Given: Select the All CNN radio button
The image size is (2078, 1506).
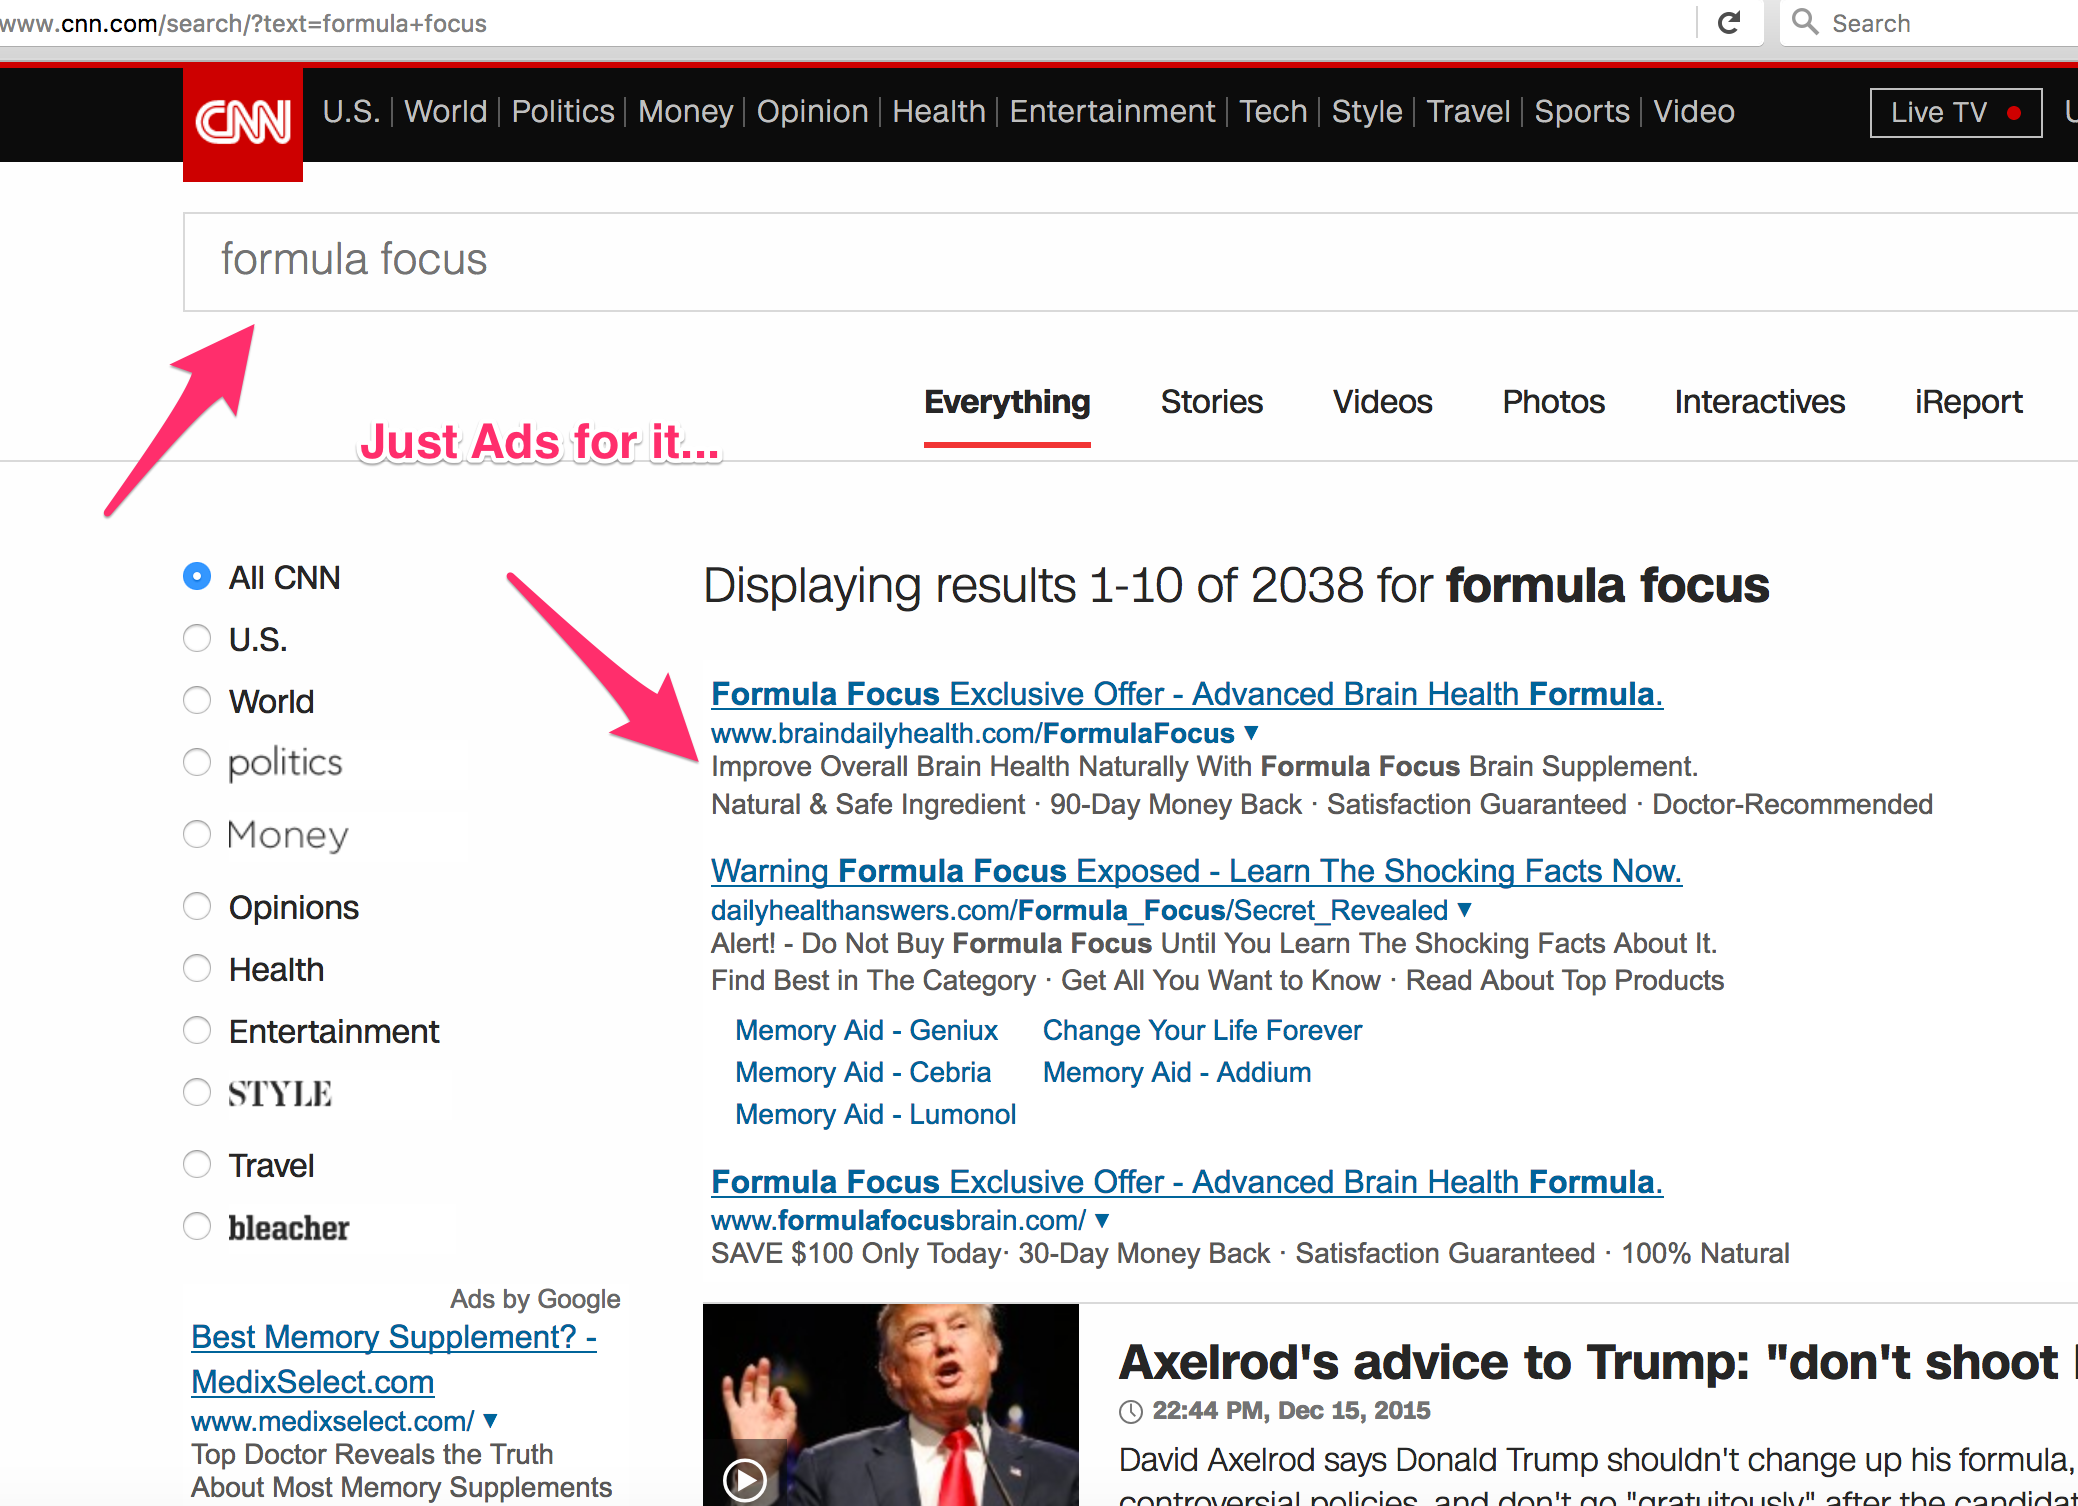Looking at the screenshot, I should [197, 576].
